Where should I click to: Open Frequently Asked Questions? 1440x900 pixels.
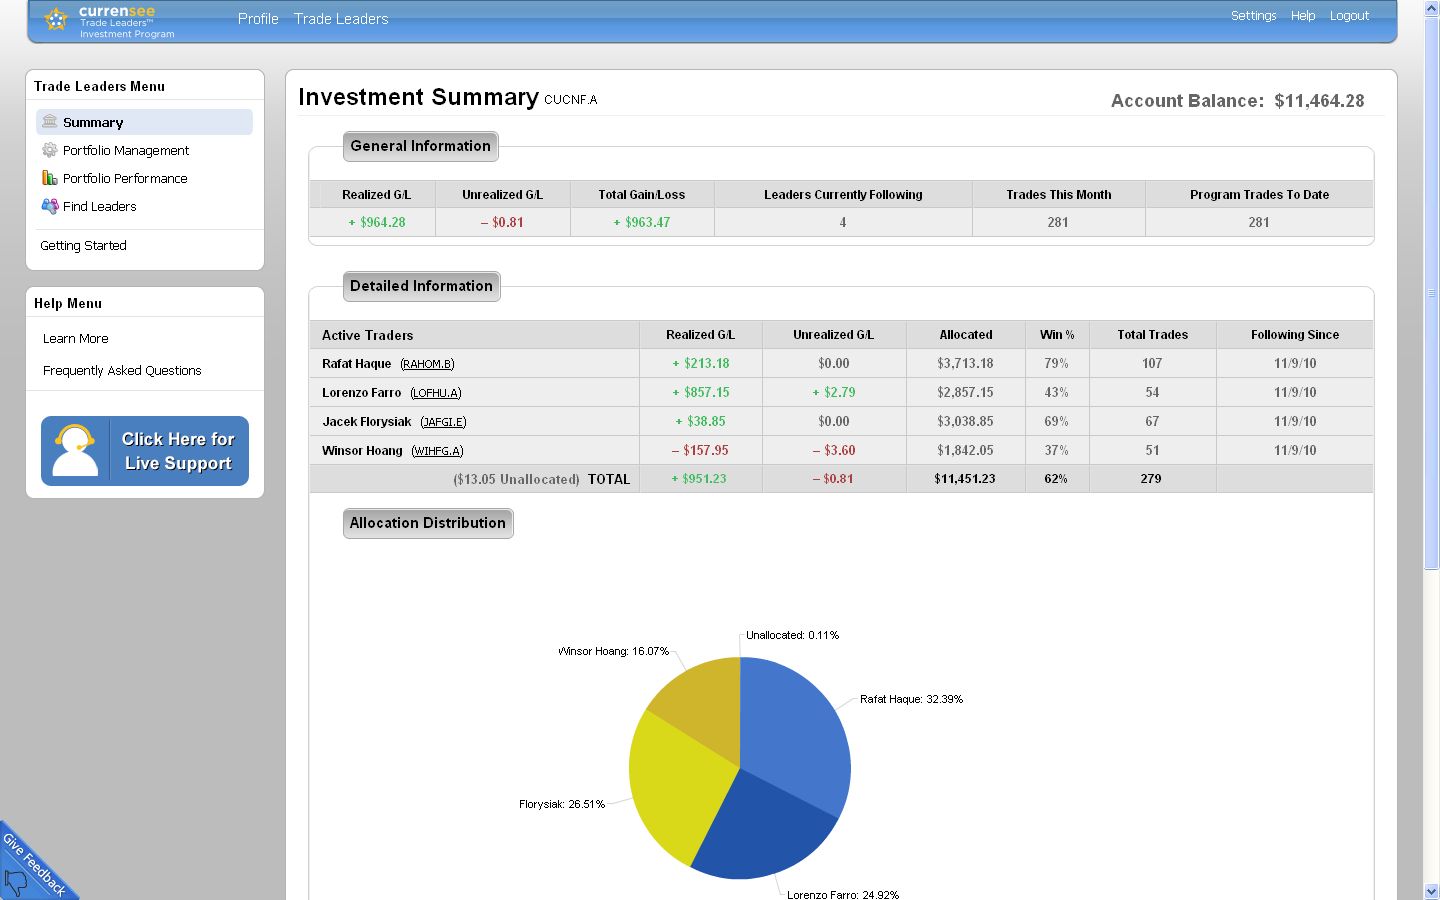pyautogui.click(x=122, y=370)
